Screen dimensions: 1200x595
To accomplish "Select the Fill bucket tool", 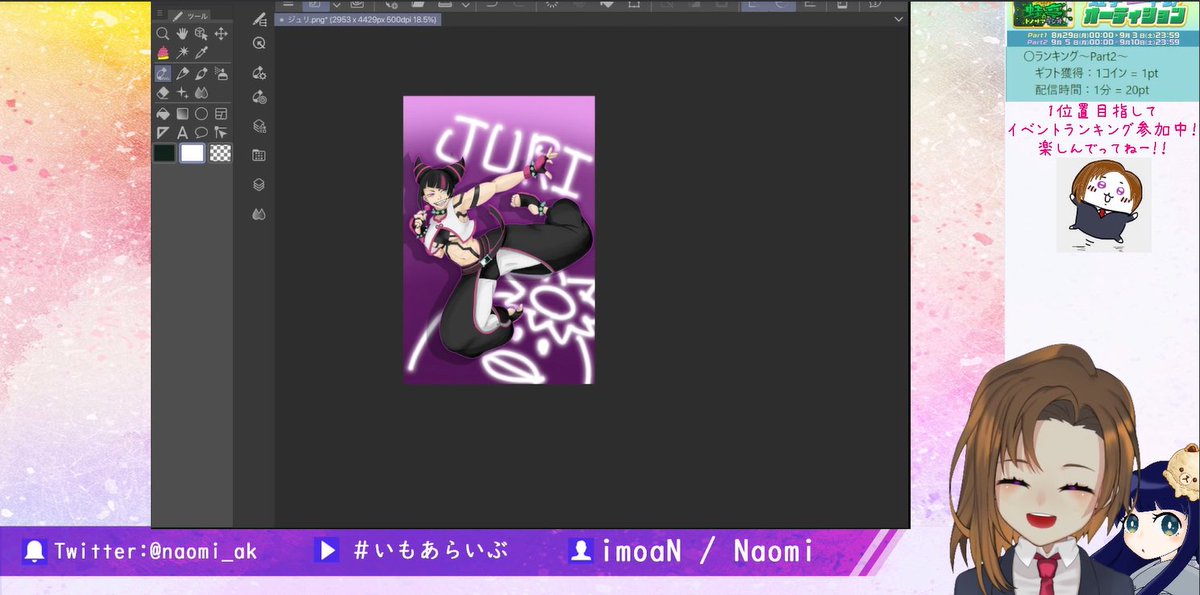I will 162,113.
